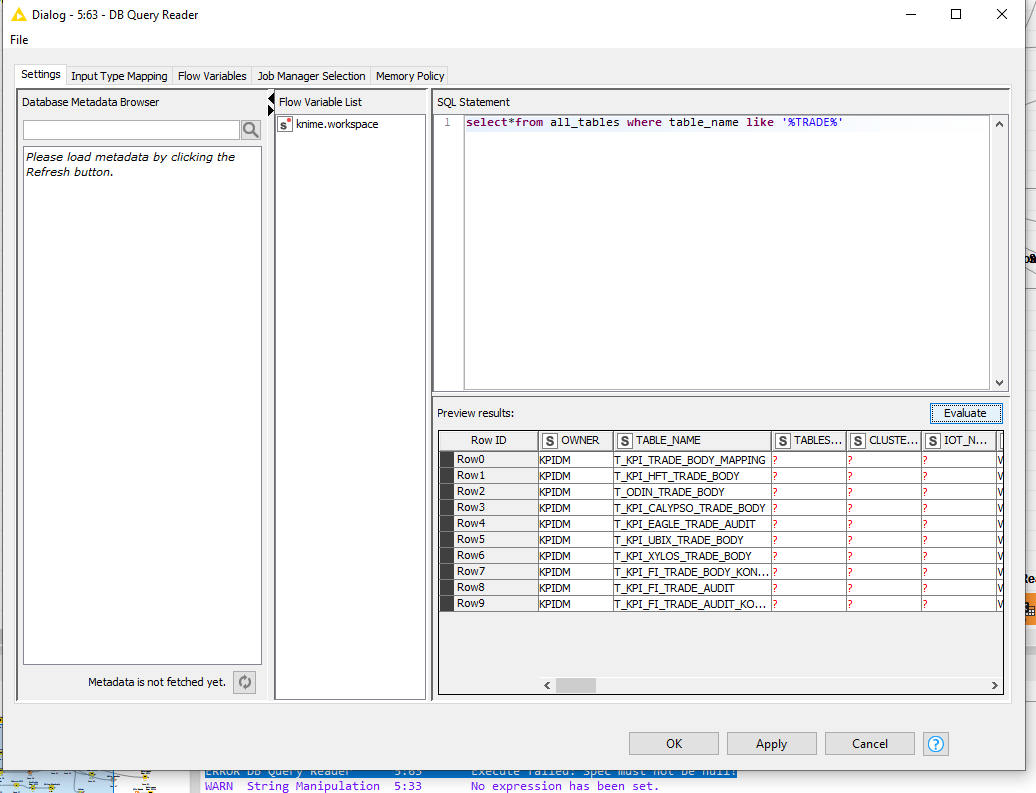Click the SQL editor scroll down arrow
Screen dimensions: 1036x793
click(x=999, y=383)
